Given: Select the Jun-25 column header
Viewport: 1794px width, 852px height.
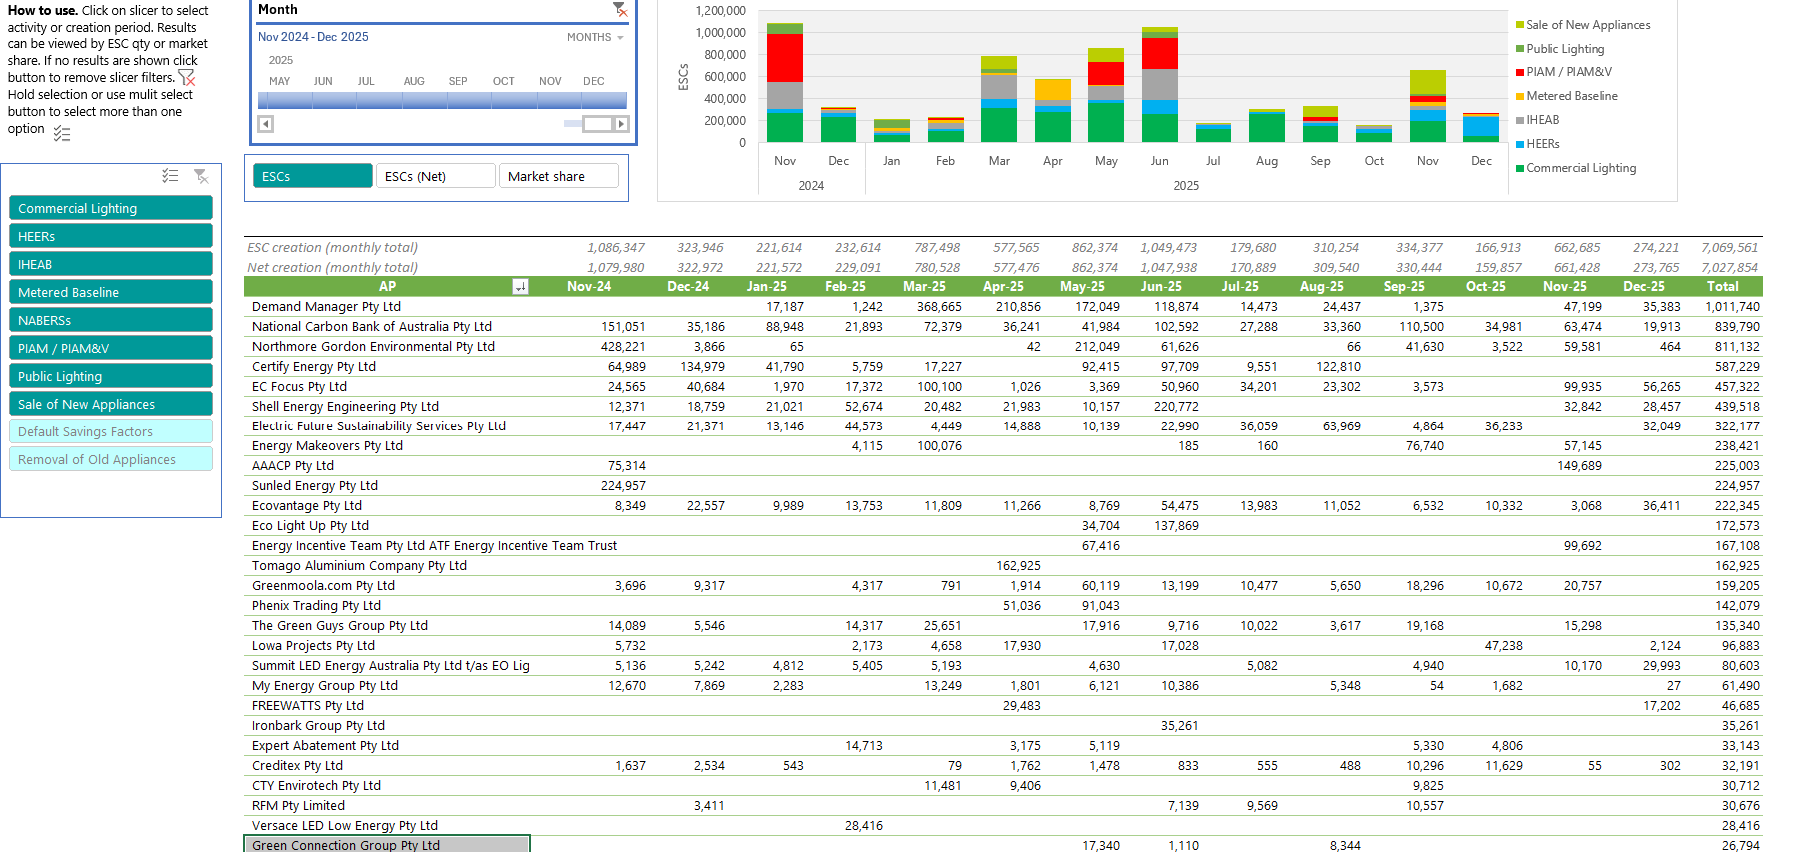Looking at the screenshot, I should click(x=1161, y=286).
